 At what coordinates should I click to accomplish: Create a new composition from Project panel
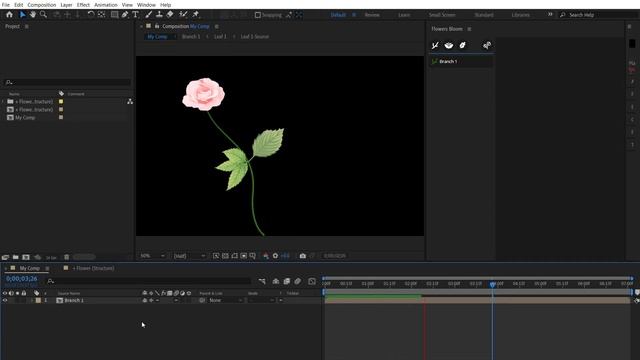pos(26,257)
